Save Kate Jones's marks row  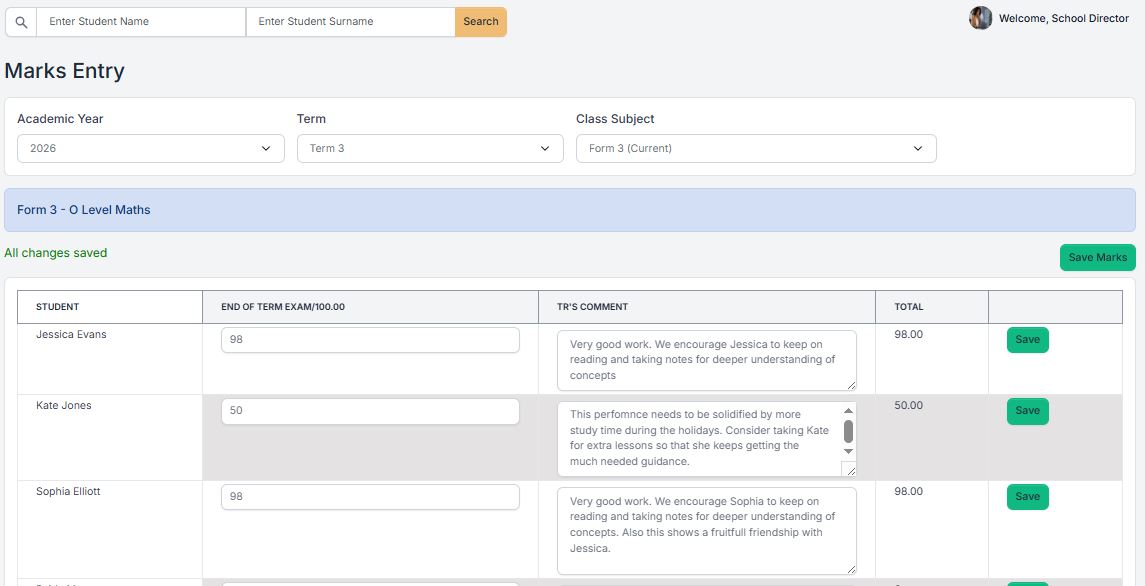click(x=1027, y=411)
